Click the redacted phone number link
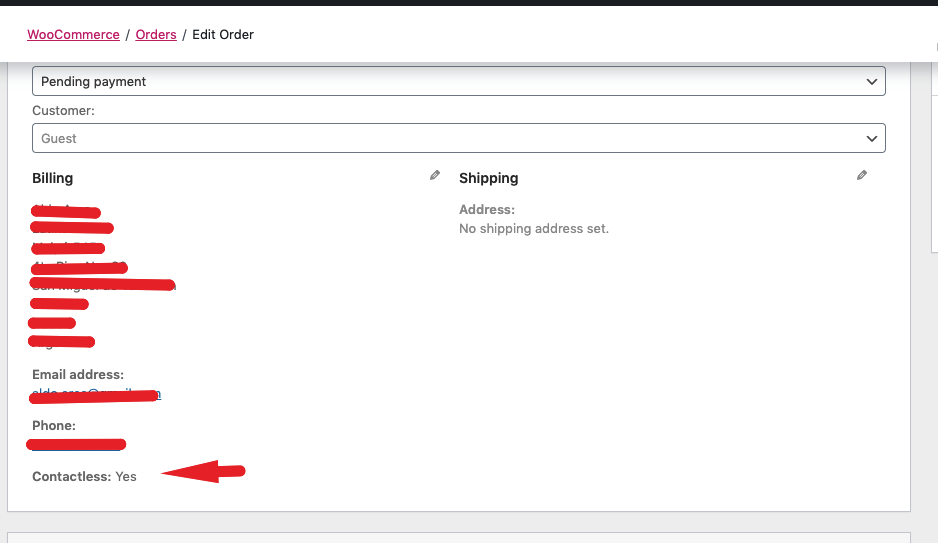The height and width of the screenshot is (543, 938). coord(76,444)
